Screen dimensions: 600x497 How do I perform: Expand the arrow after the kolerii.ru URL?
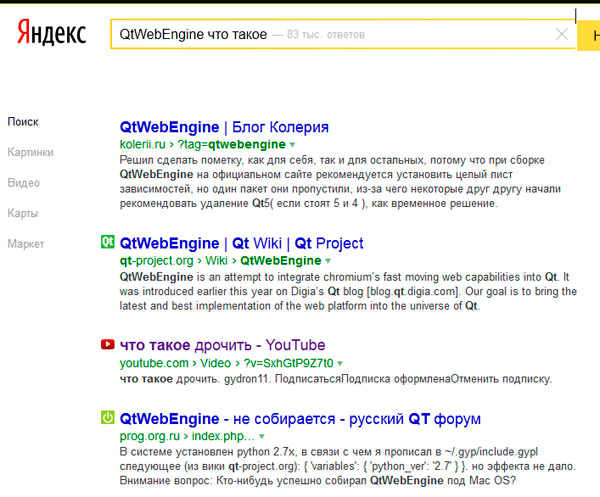[292, 145]
